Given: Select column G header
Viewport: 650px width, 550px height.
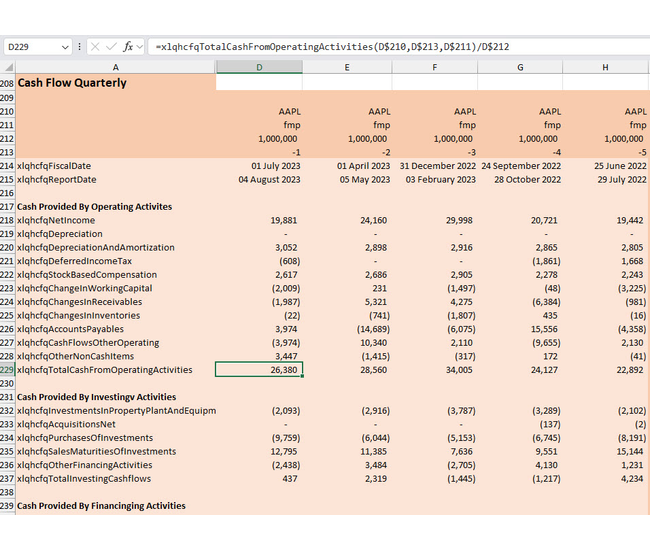Looking at the screenshot, I should click(520, 67).
